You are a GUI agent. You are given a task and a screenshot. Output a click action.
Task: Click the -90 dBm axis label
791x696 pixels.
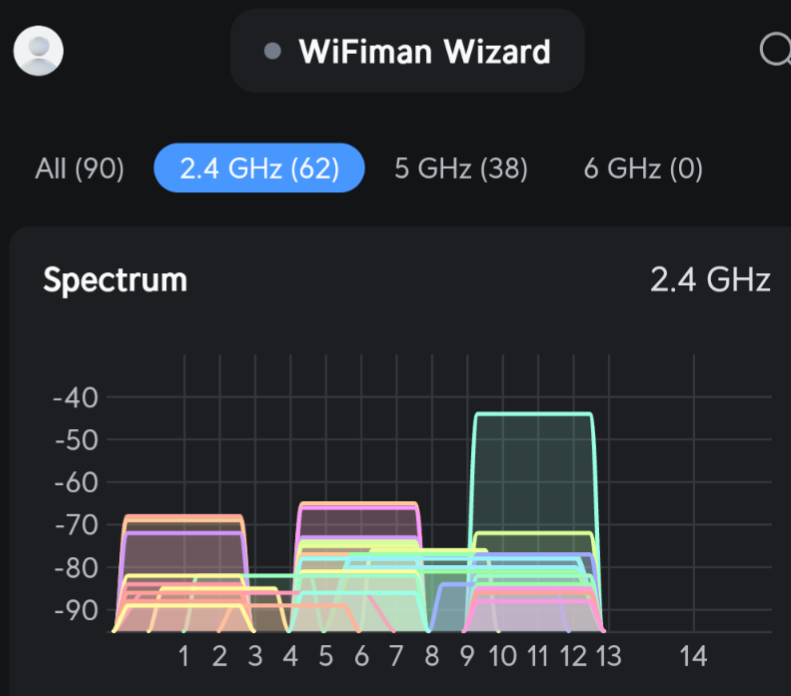pos(74,610)
